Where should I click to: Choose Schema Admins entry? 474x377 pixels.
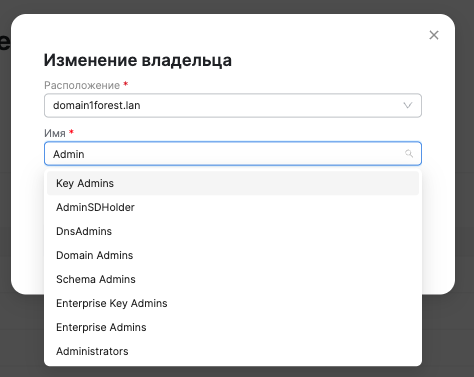click(x=233, y=279)
